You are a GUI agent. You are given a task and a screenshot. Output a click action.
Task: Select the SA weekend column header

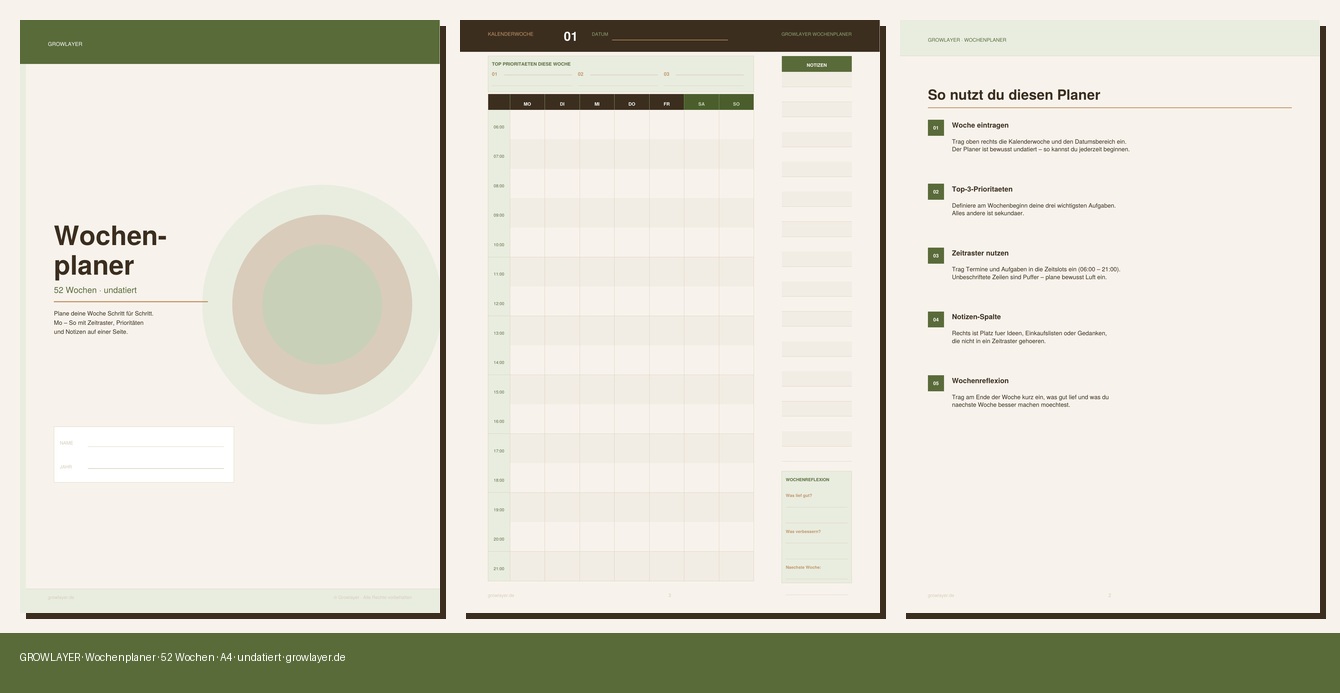701,102
